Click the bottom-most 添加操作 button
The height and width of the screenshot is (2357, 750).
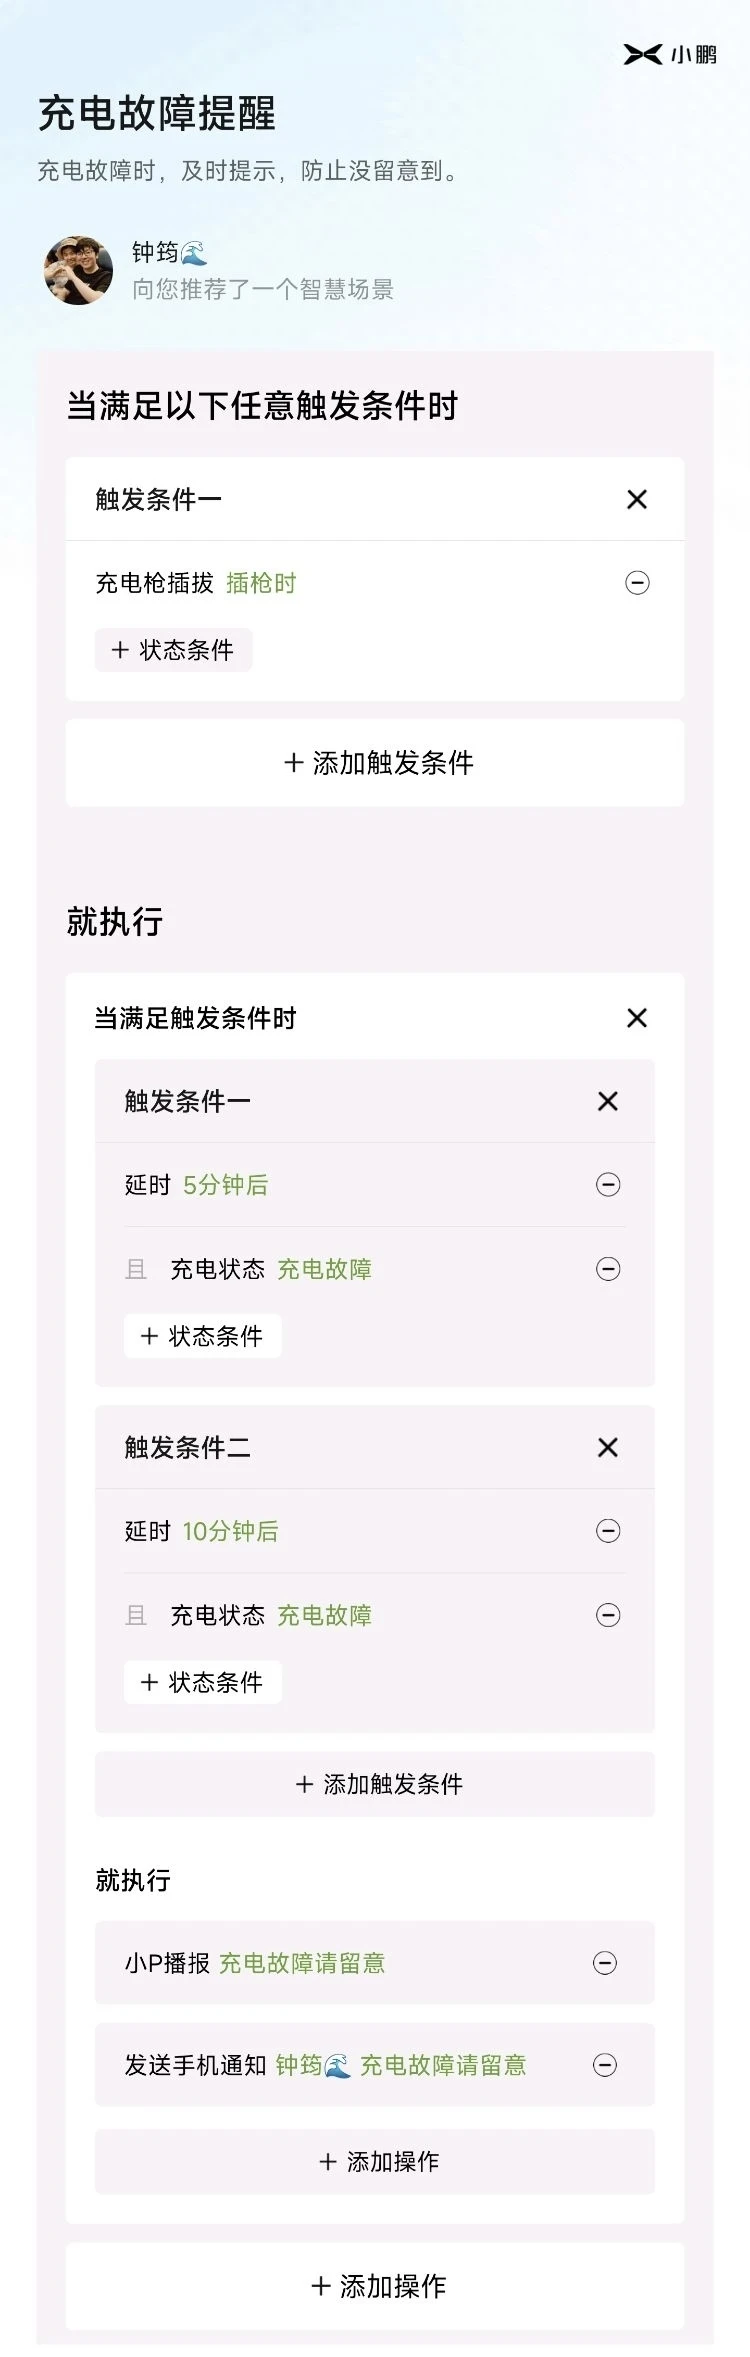(375, 2286)
